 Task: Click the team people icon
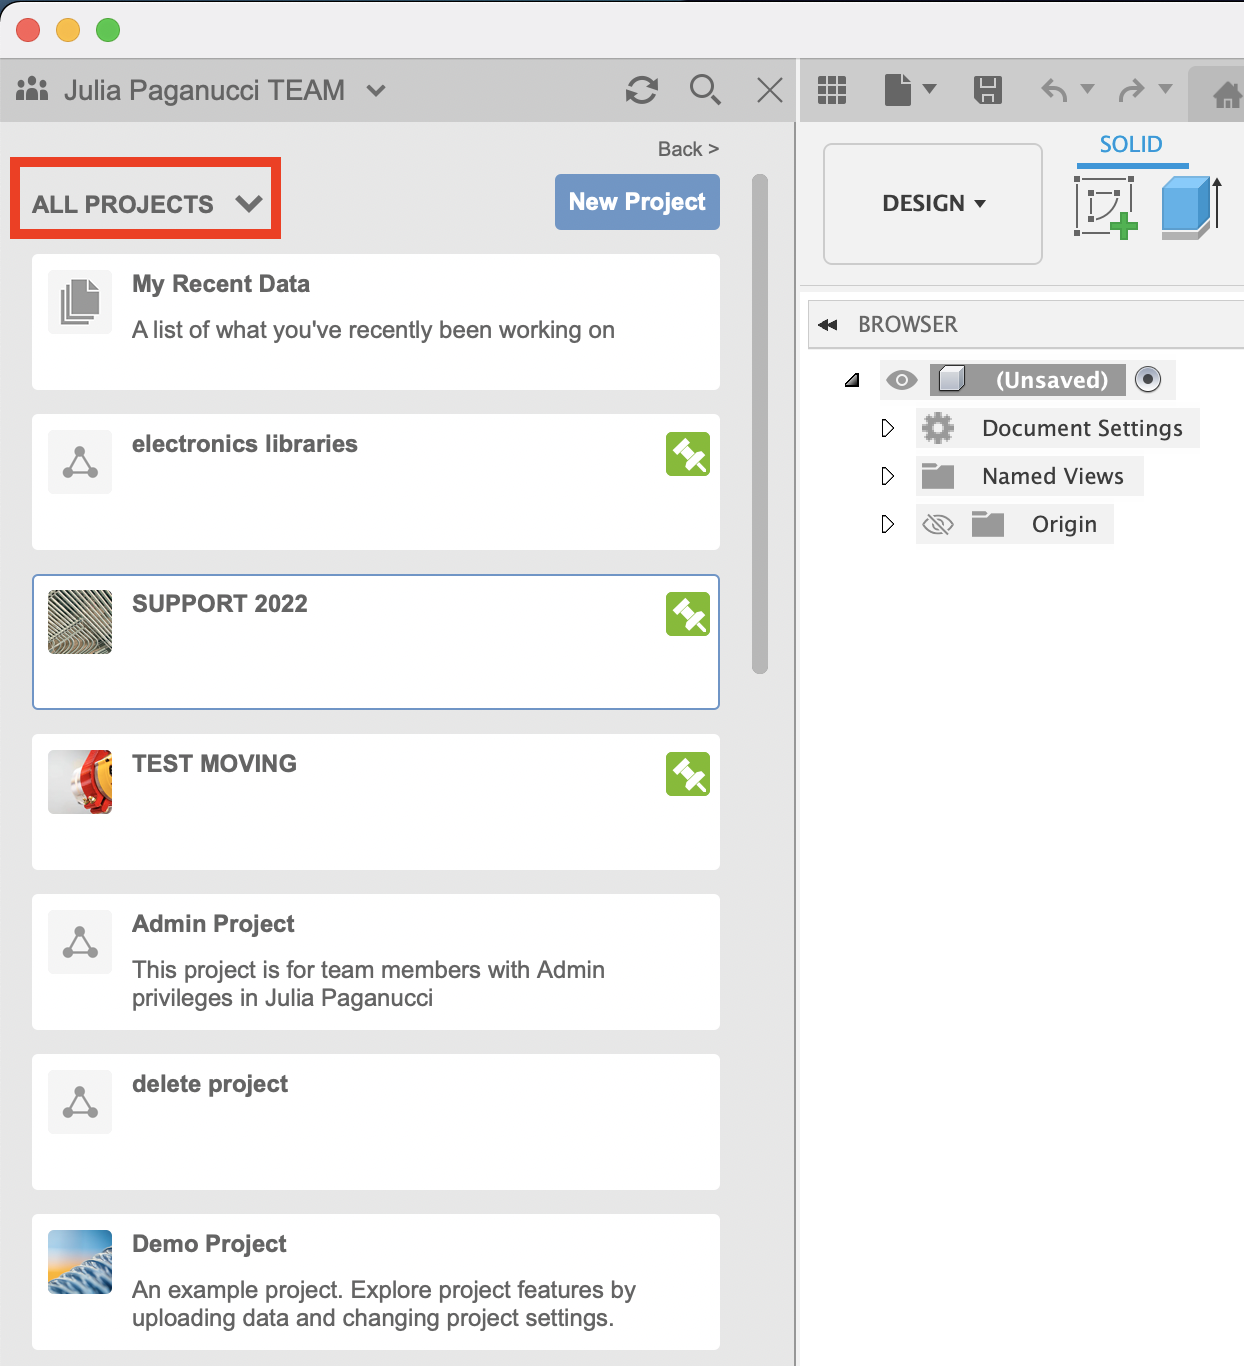tap(32, 89)
